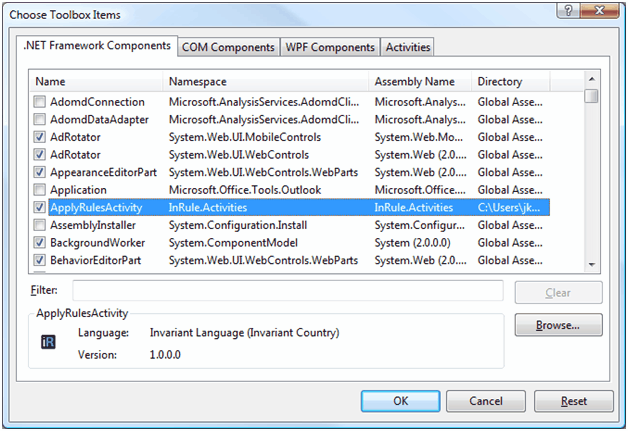628x431 pixels.
Task: Switch to the COM Components tab
Action: coord(229,47)
